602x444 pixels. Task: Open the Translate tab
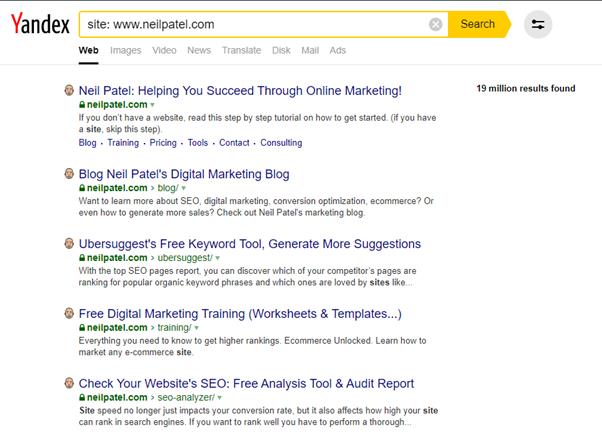(x=241, y=50)
